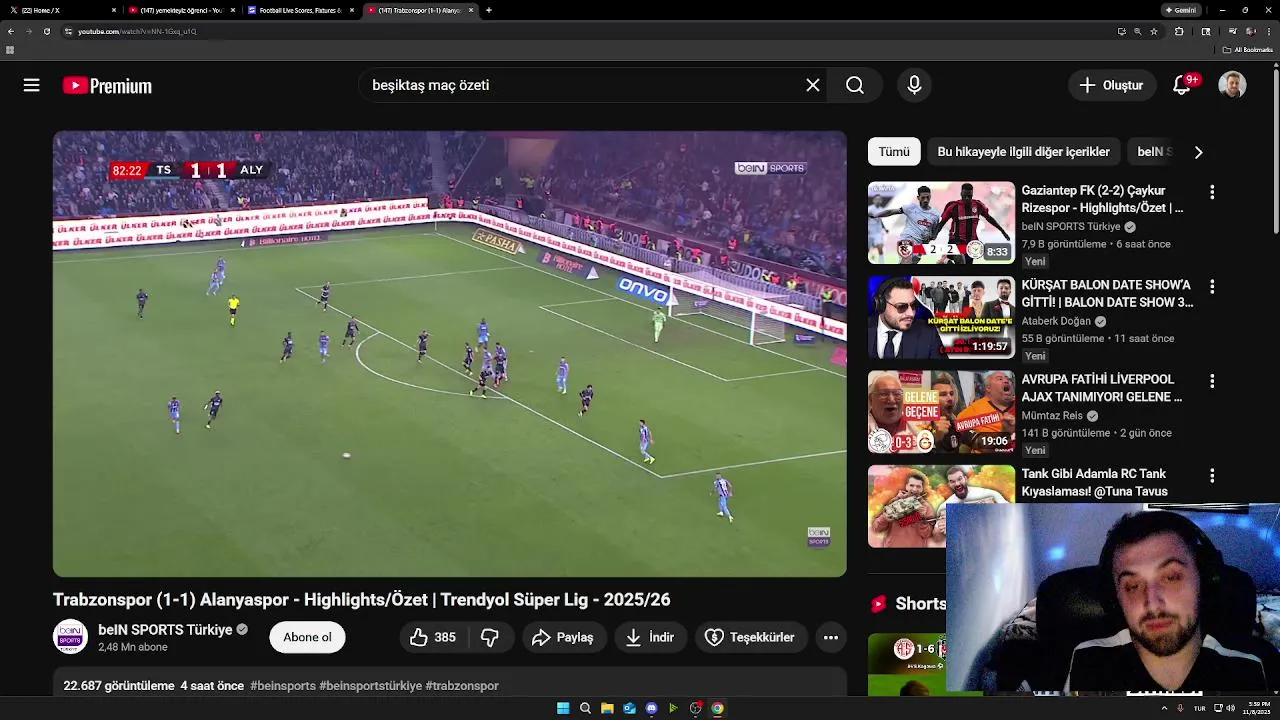Go back with the browser back arrow
Viewport: 1280px width, 720px height.
11,31
